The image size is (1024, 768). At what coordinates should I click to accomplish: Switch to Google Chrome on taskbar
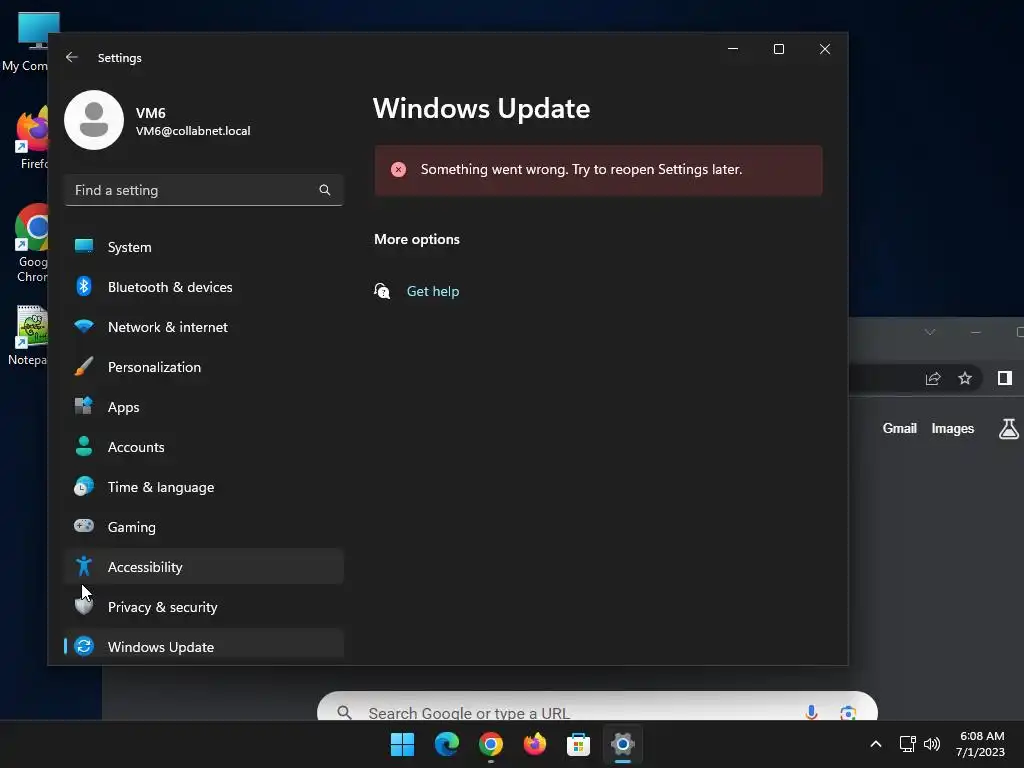(490, 744)
